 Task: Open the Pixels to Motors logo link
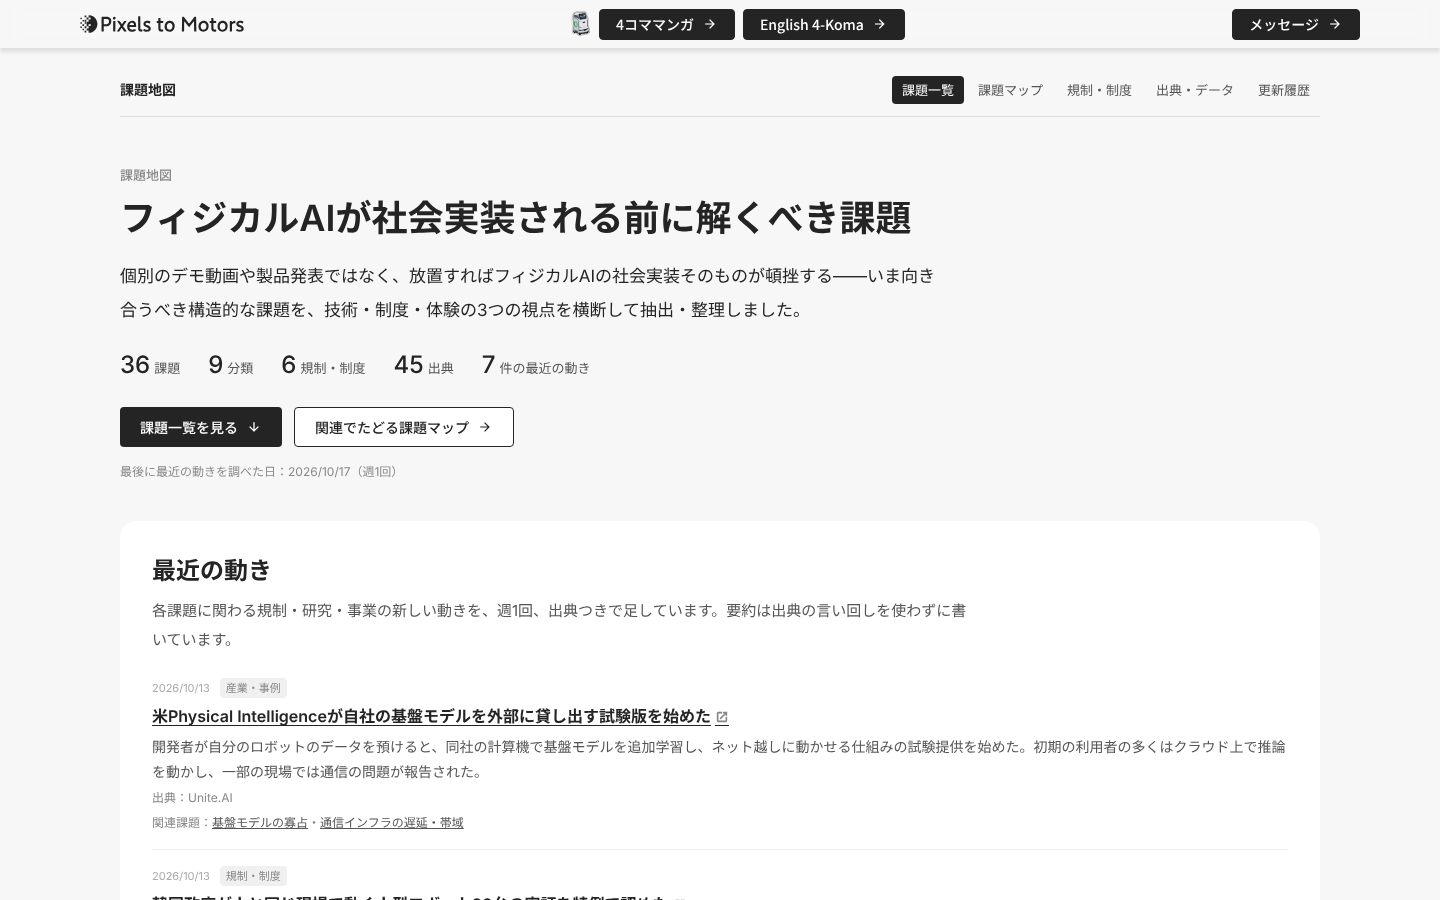(162, 24)
